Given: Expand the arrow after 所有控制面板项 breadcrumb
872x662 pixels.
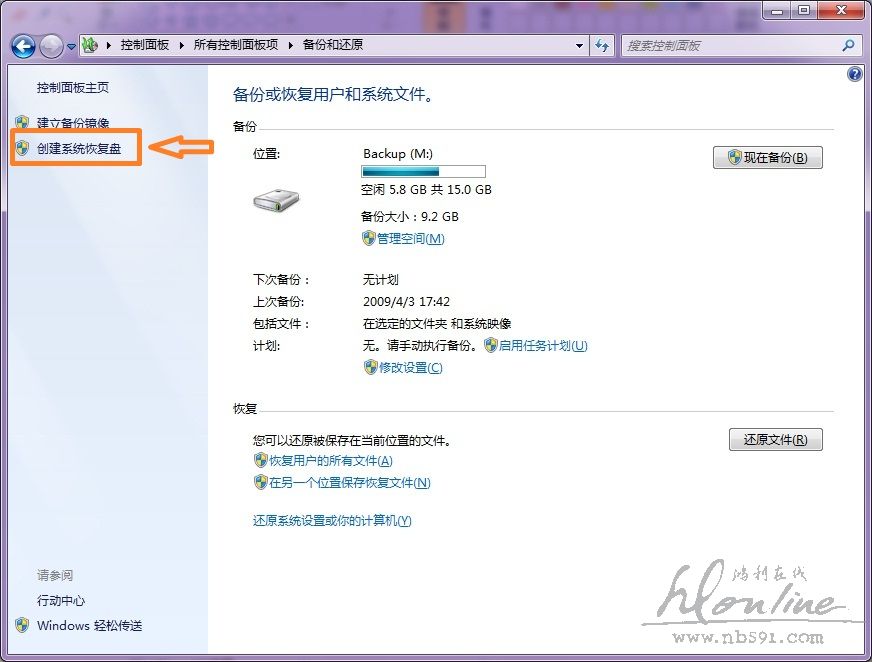Looking at the screenshot, I should (x=290, y=45).
